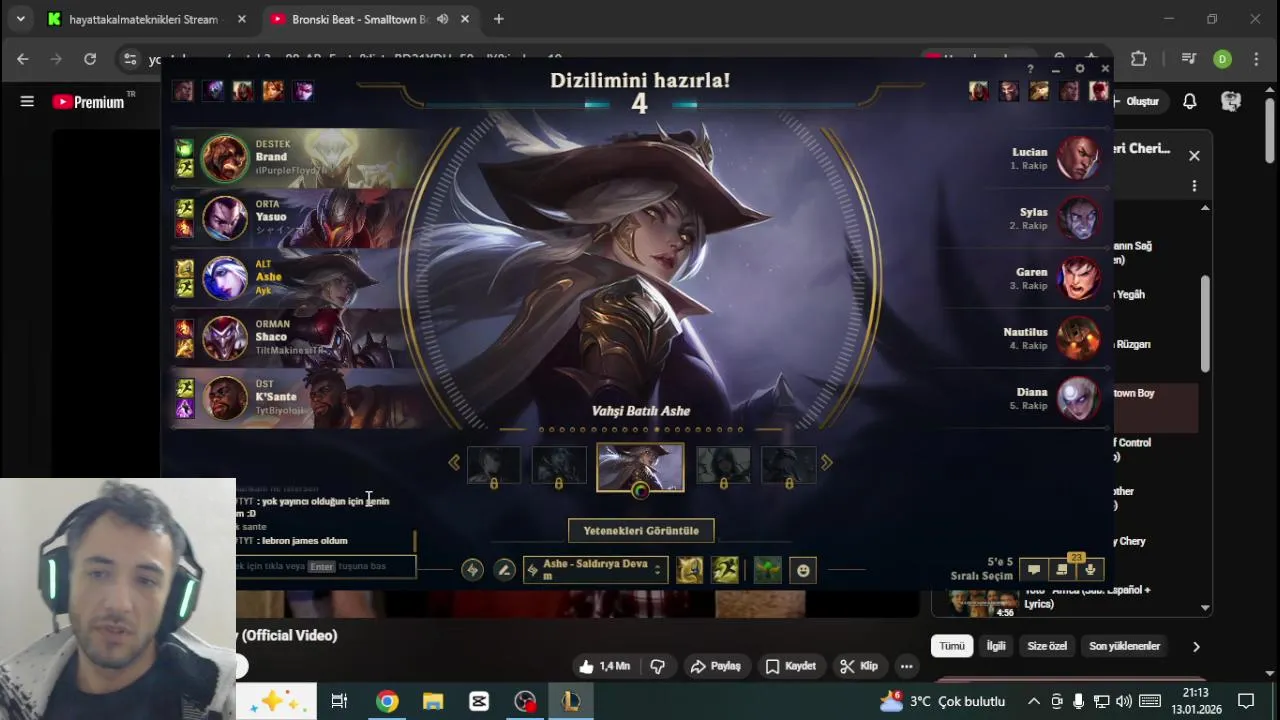Open the Chrome profile avatar D
This screenshot has height=720, width=1280.
pyautogui.click(x=1222, y=59)
